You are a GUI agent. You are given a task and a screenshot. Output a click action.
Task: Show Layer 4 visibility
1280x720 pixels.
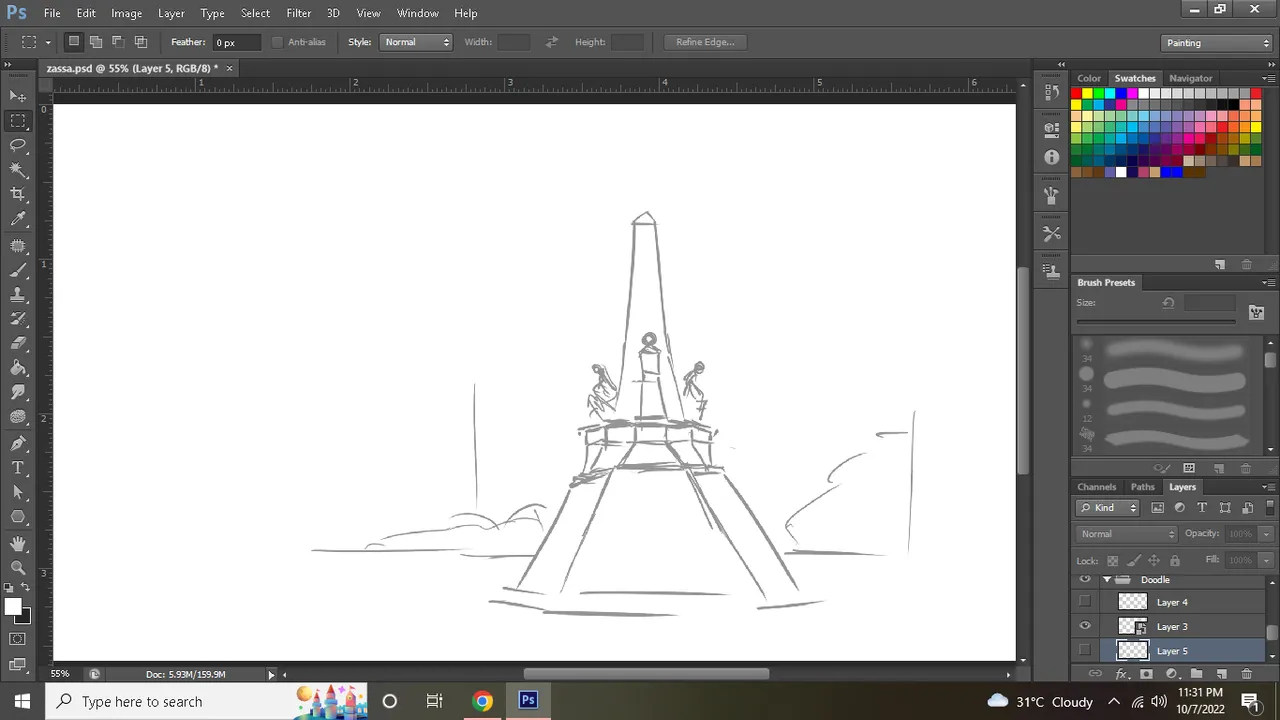[x=1085, y=602]
